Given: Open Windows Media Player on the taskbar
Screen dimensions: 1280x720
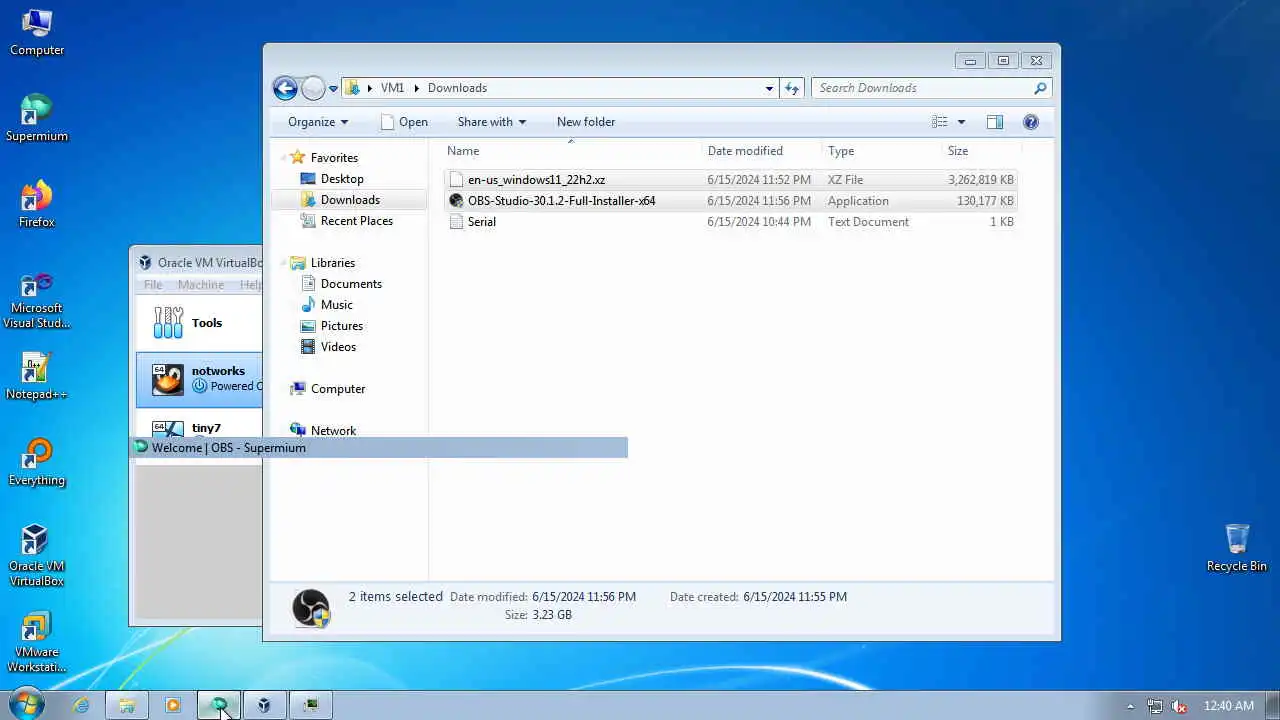Looking at the screenshot, I should pos(172,705).
